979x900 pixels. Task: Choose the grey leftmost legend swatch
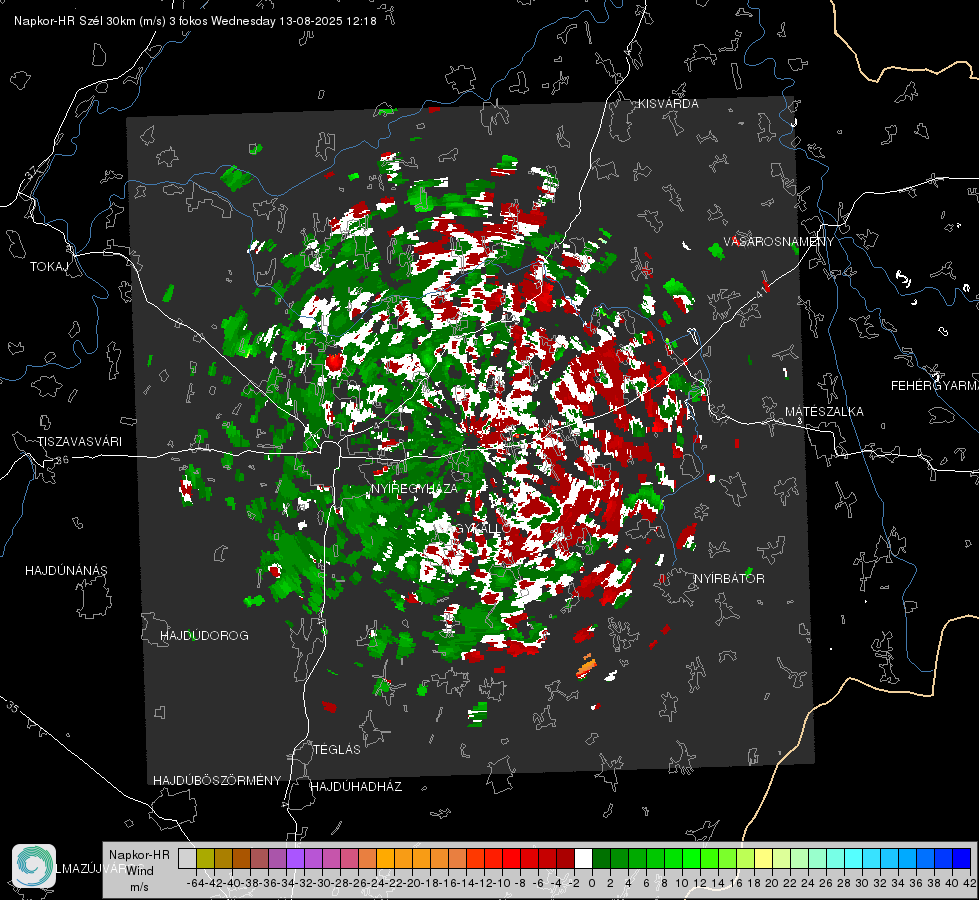187,859
